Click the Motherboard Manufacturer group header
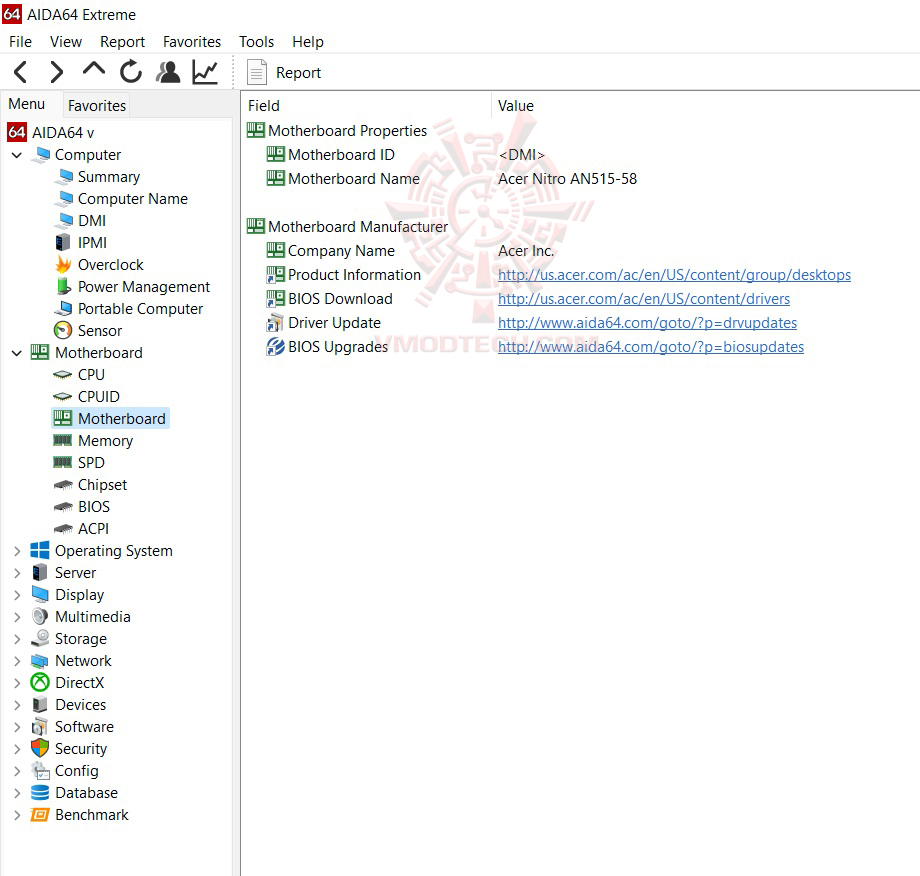Screen dimensions: 920x876 click(357, 227)
